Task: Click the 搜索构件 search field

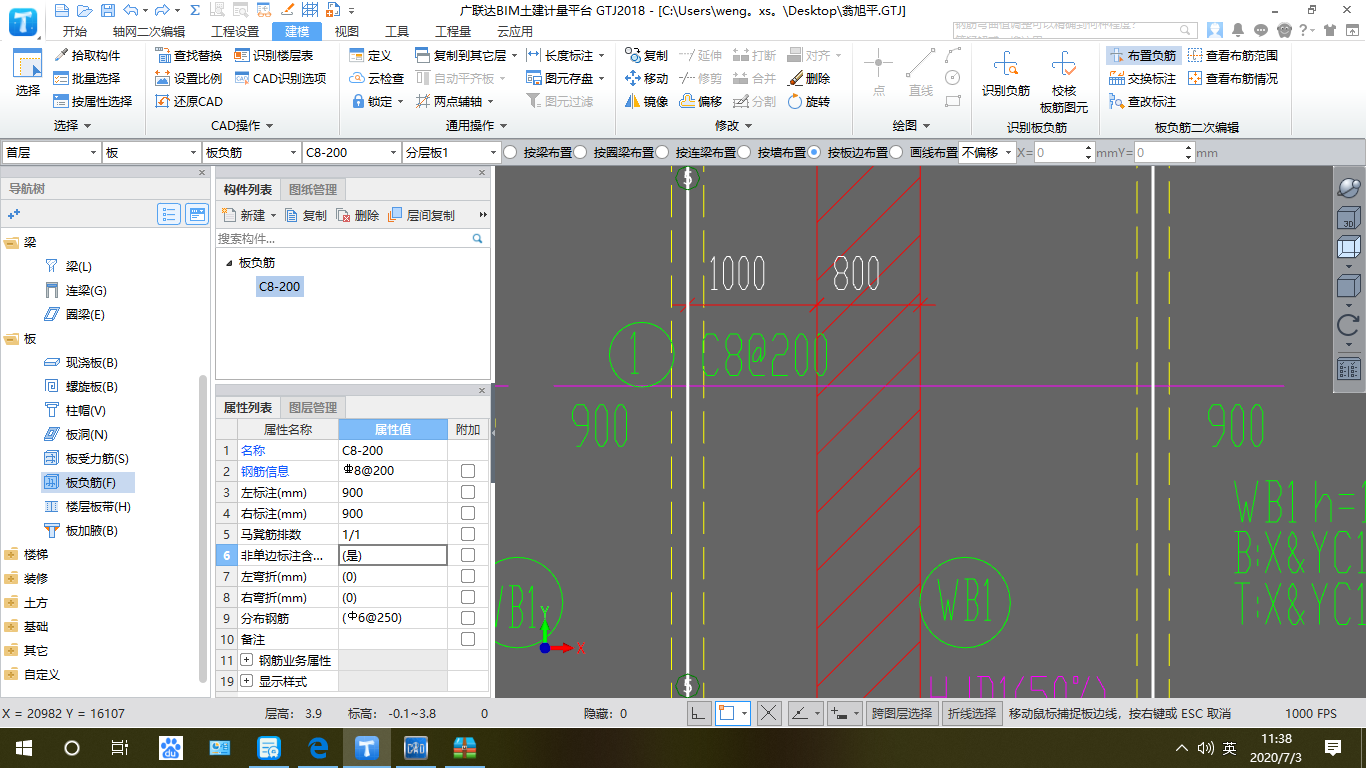Action: 343,239
